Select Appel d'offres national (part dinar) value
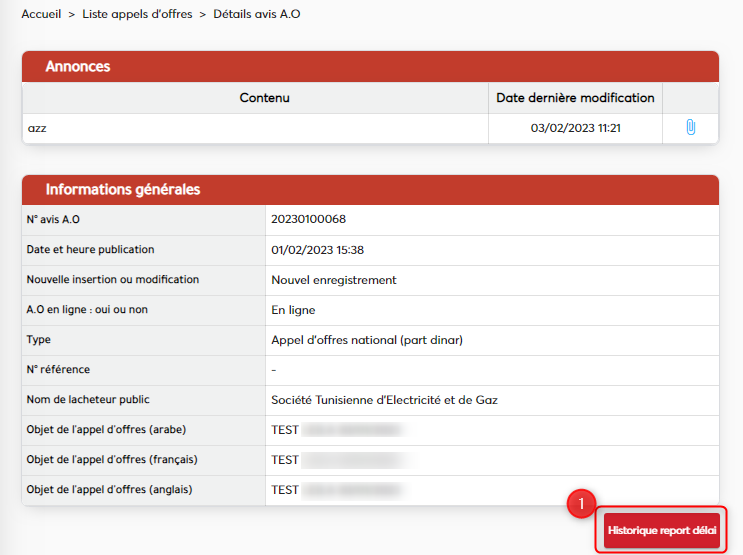Viewport: 743px width, 555px height. [x=367, y=340]
